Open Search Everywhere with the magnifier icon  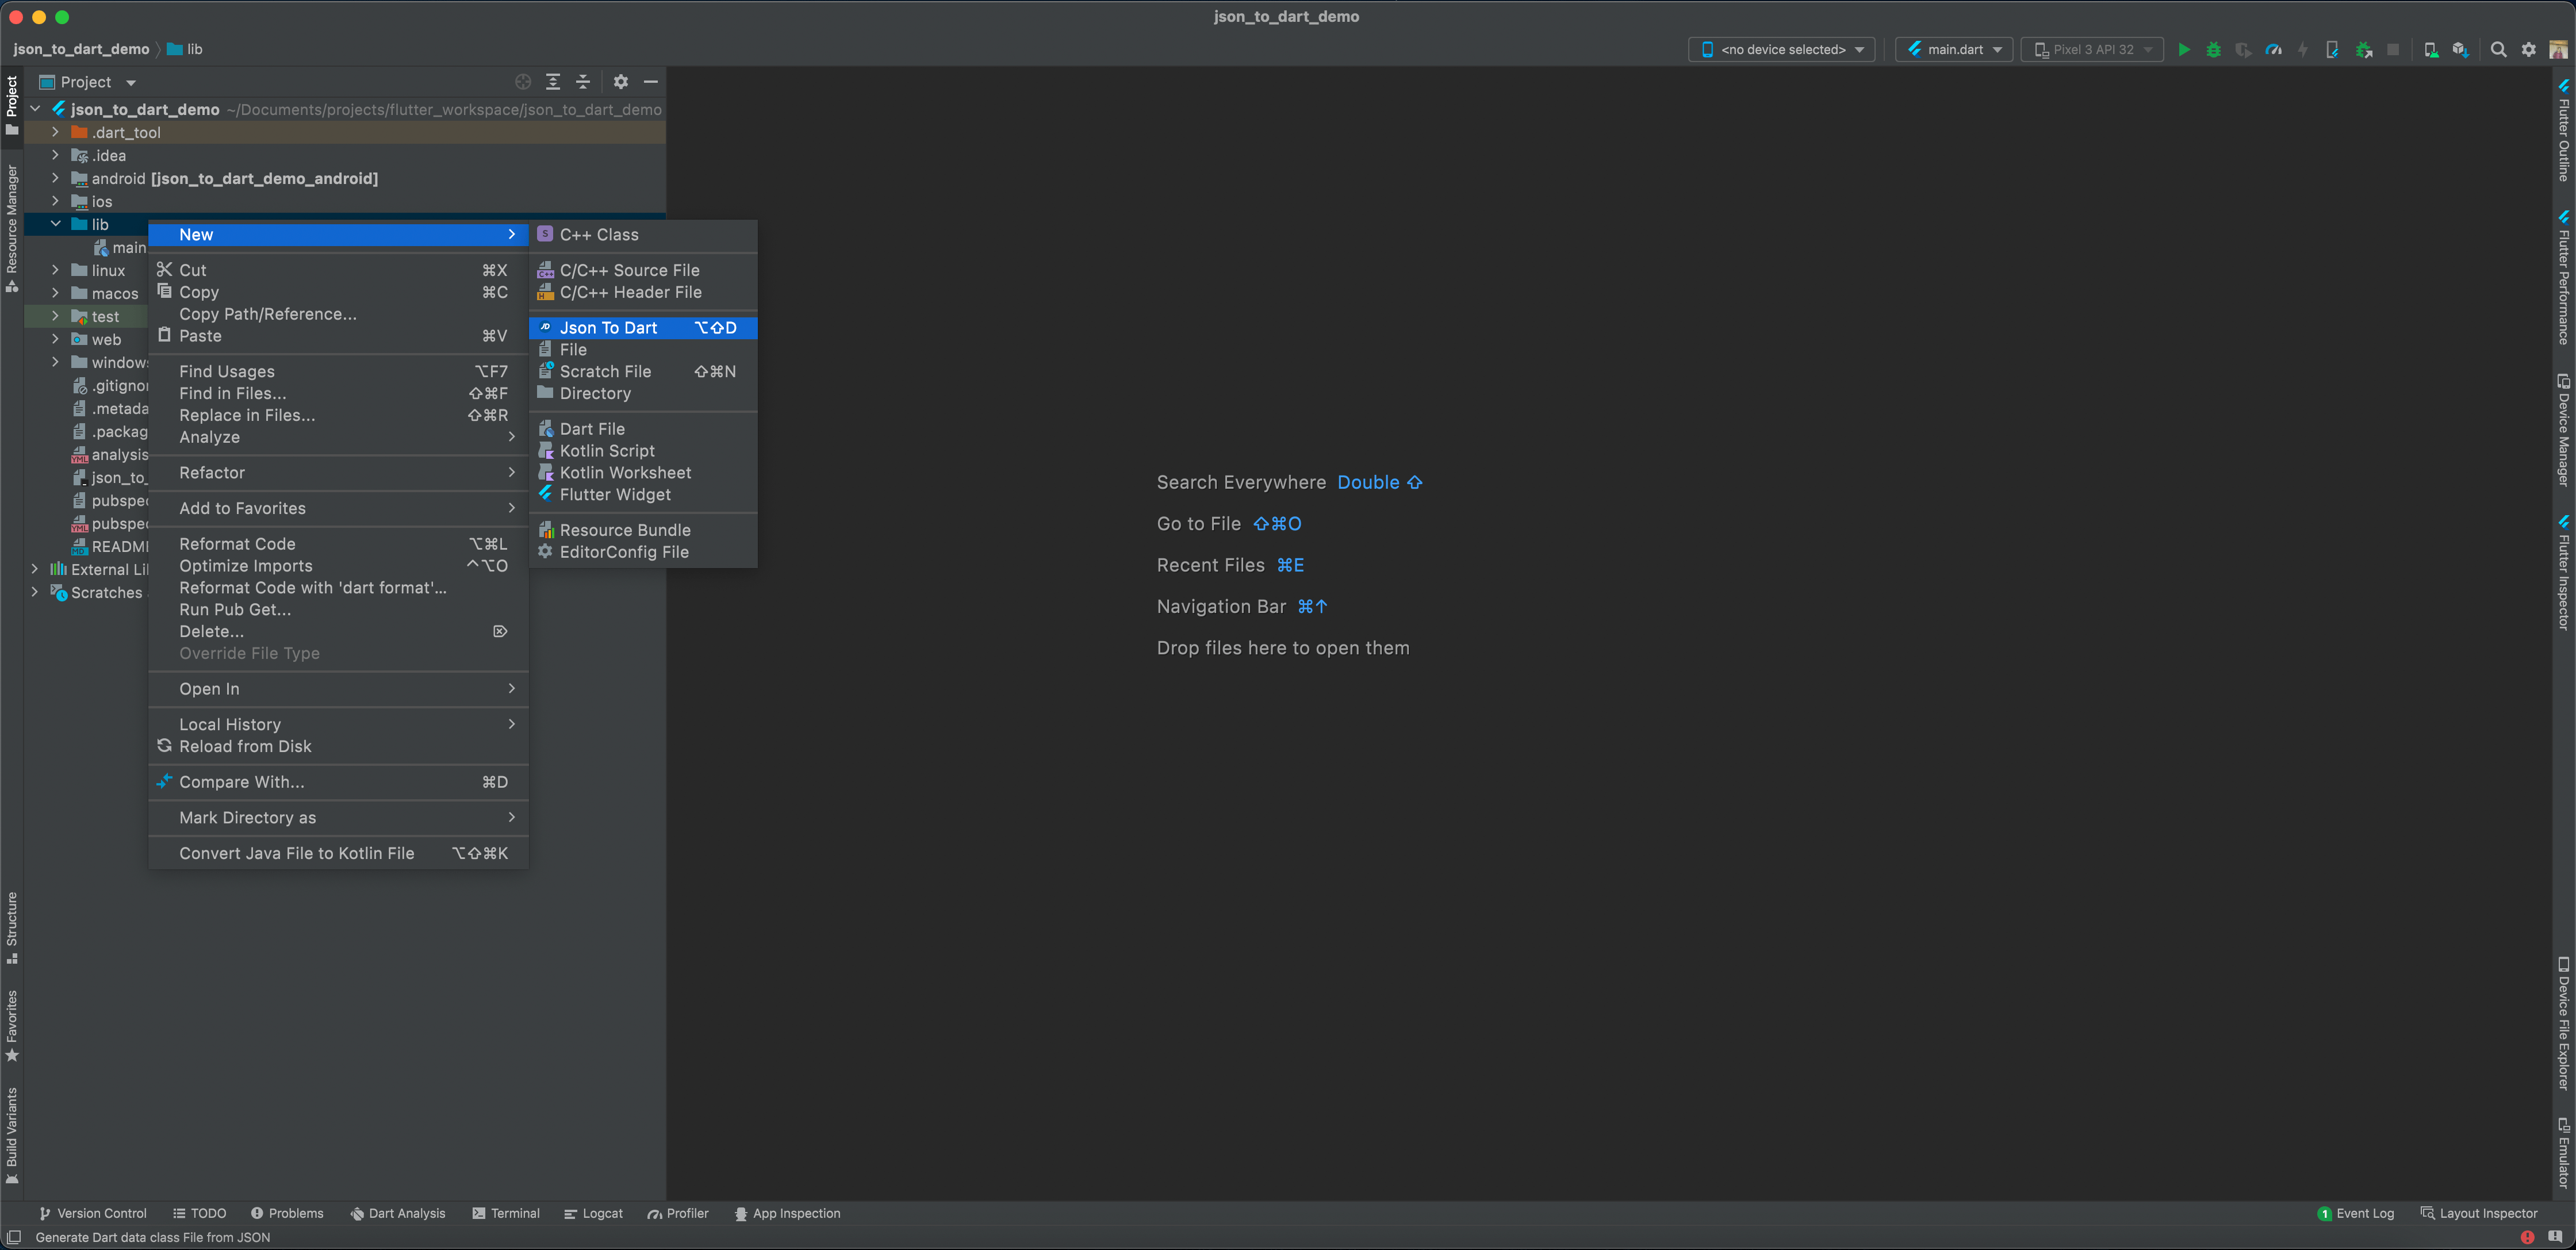pos(2499,49)
